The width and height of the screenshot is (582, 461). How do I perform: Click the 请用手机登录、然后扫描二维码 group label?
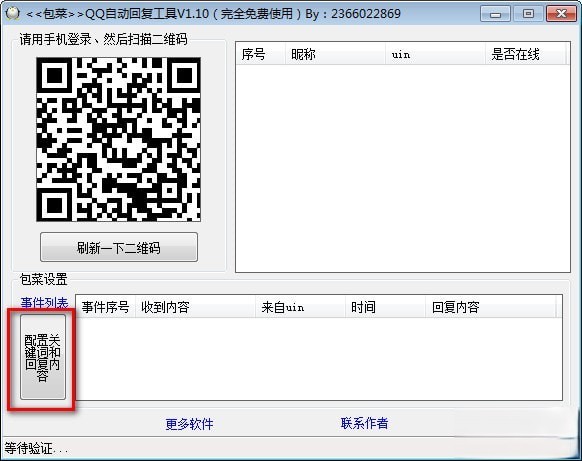pyautogui.click(x=104, y=39)
